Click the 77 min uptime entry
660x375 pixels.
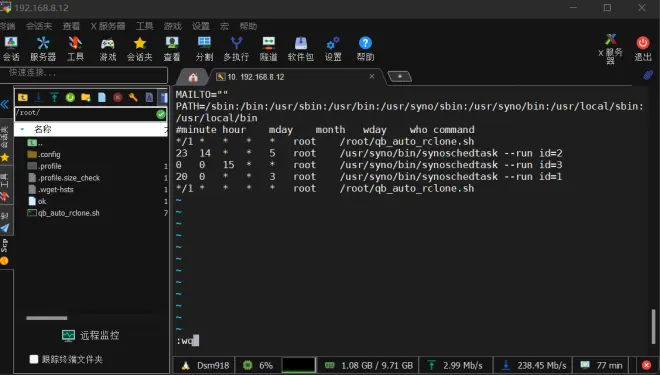(601, 365)
